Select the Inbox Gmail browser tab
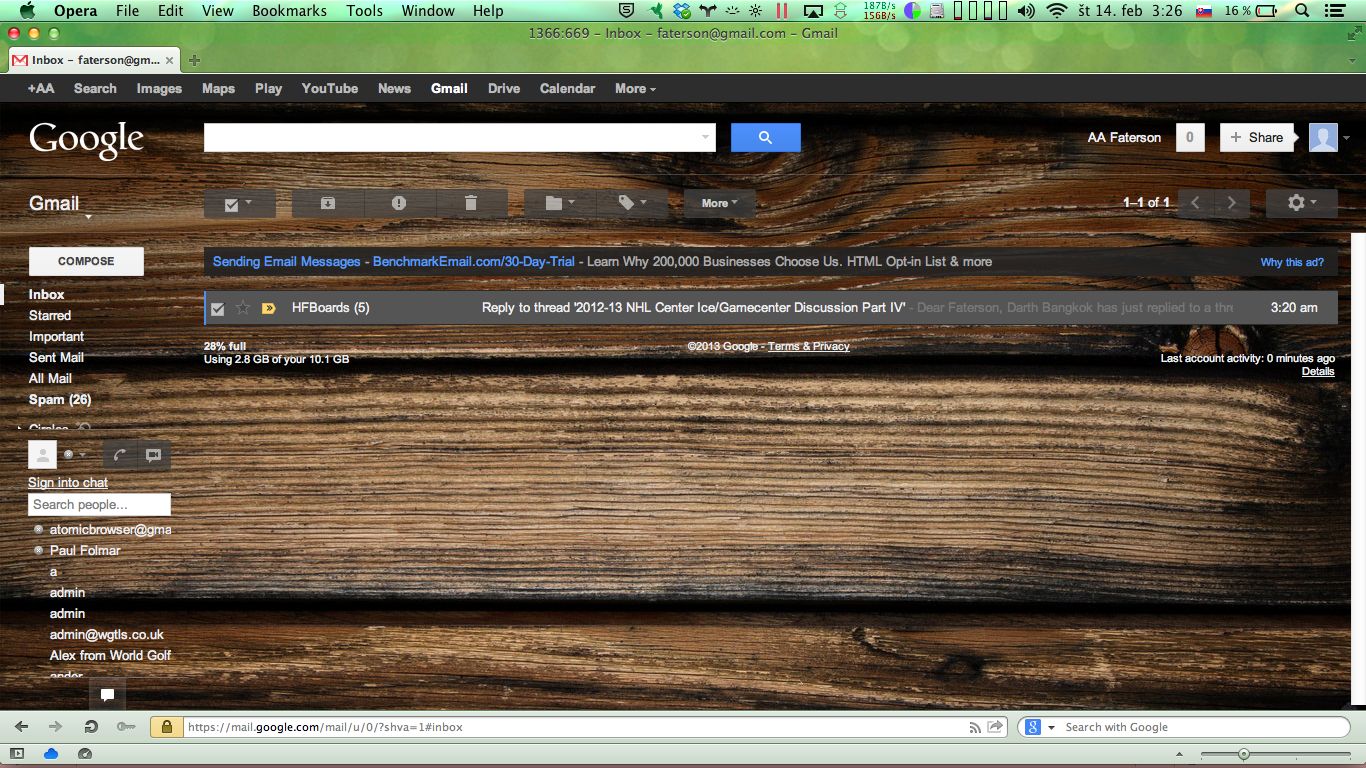This screenshot has height=768, width=1366. coord(95,60)
